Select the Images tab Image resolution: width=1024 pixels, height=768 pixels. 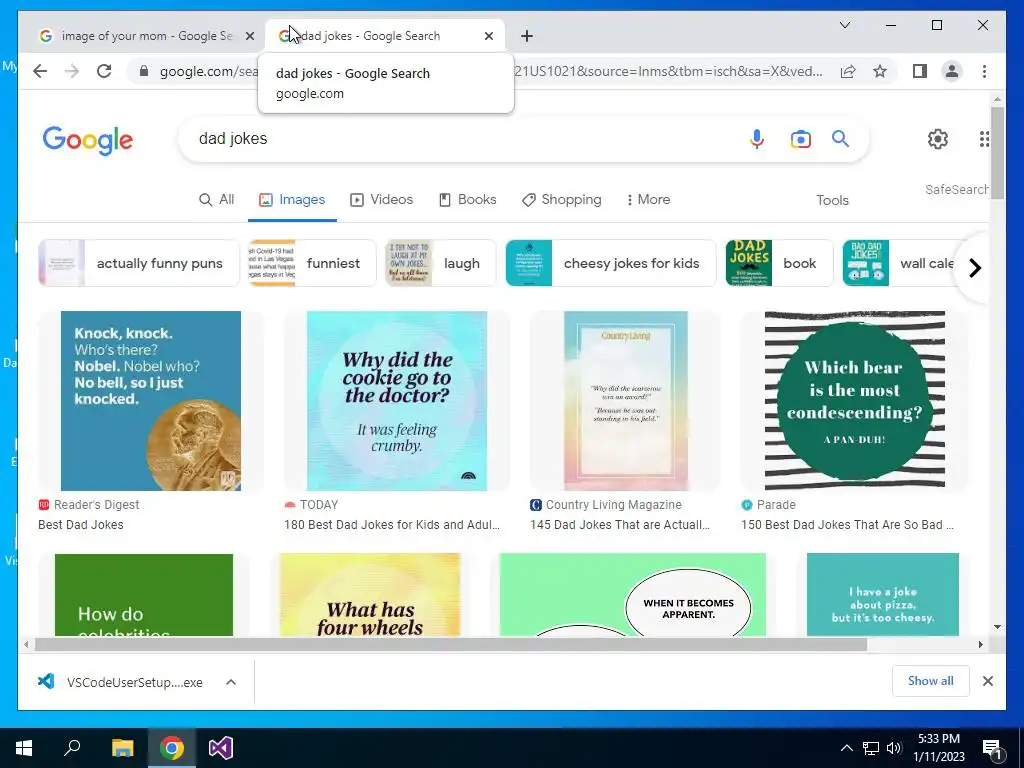pos(292,200)
